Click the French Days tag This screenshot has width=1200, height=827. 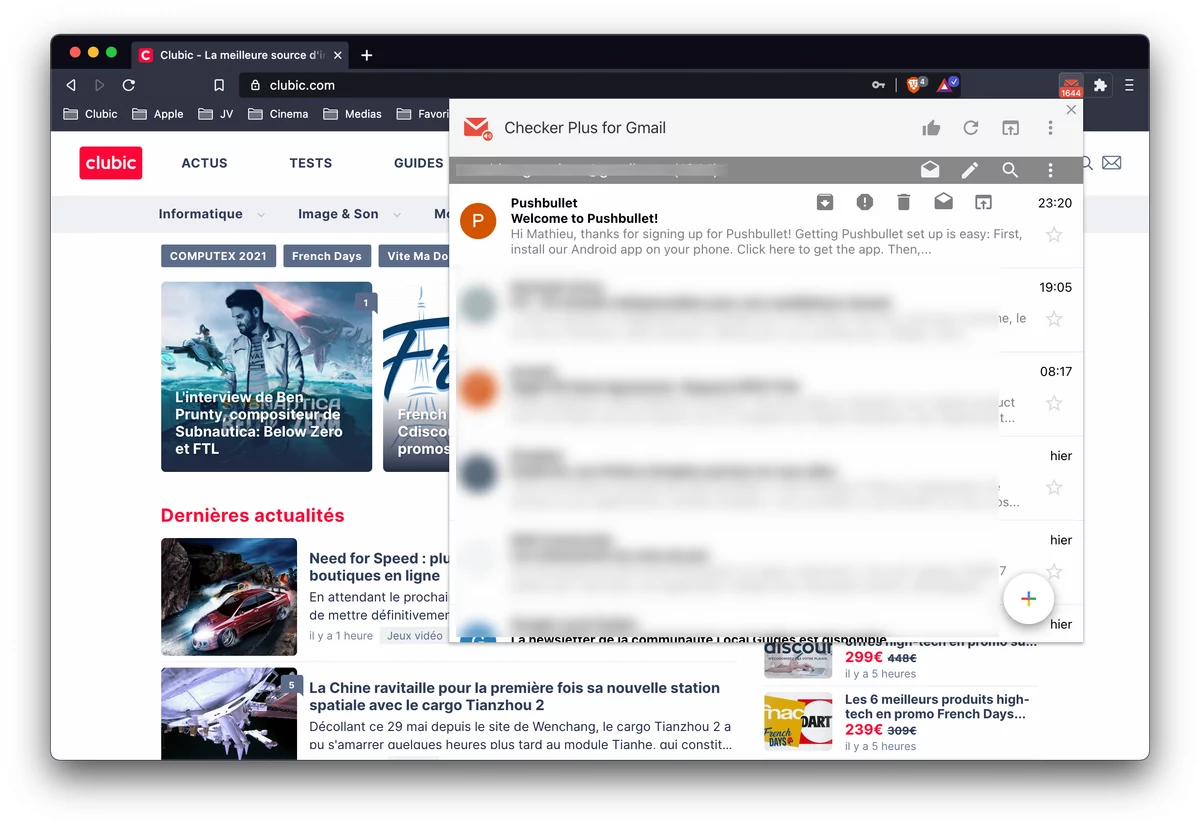327,256
